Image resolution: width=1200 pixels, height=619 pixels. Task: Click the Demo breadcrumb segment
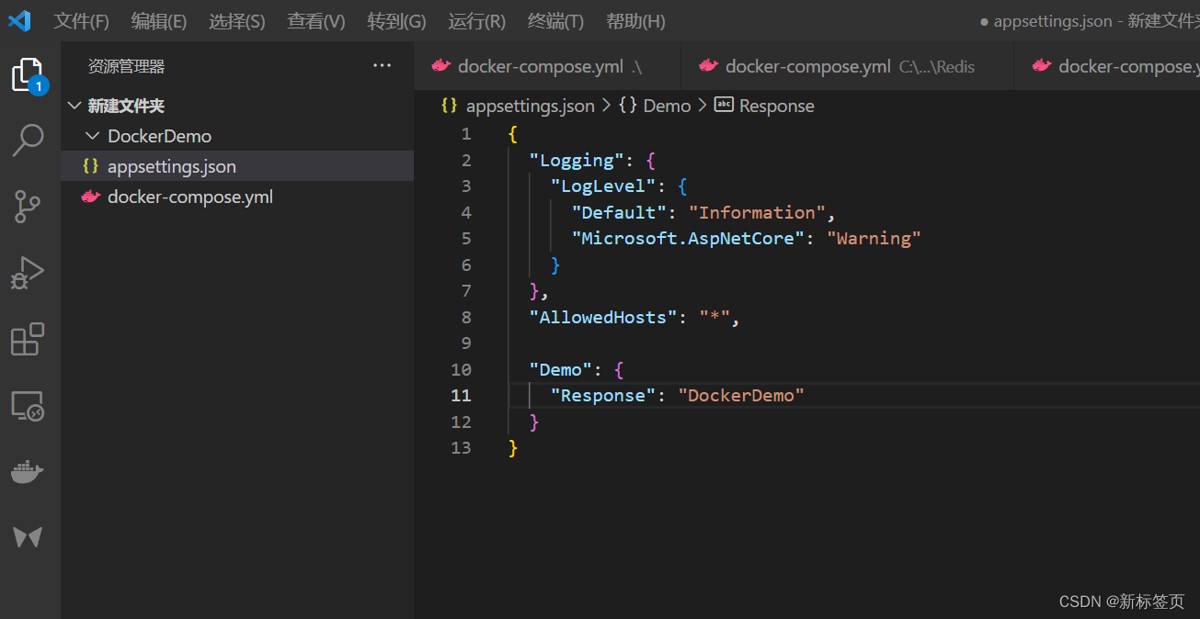665,106
